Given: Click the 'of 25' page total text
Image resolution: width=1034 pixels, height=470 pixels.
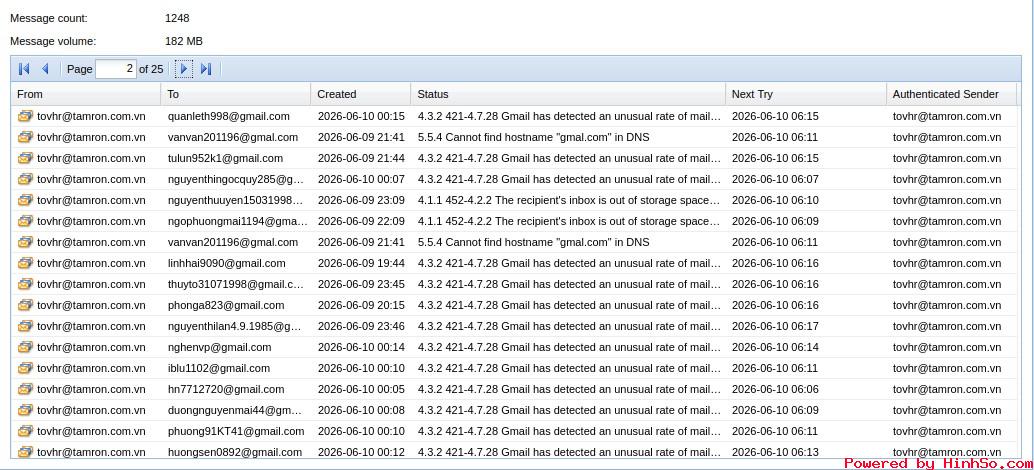Looking at the screenshot, I should (151, 69).
